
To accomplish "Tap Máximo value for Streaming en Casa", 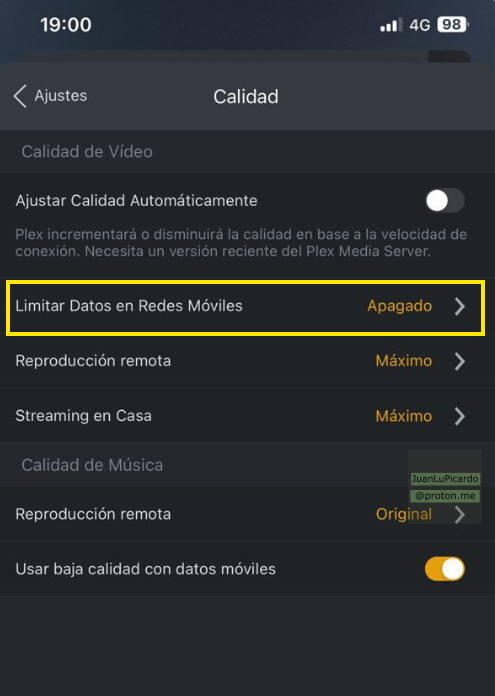I will [x=404, y=416].
